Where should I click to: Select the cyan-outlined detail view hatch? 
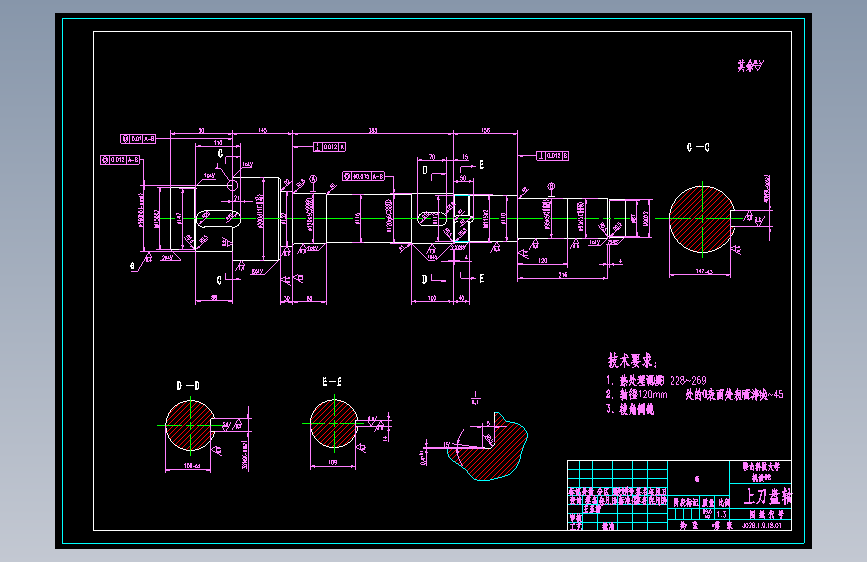[488, 447]
